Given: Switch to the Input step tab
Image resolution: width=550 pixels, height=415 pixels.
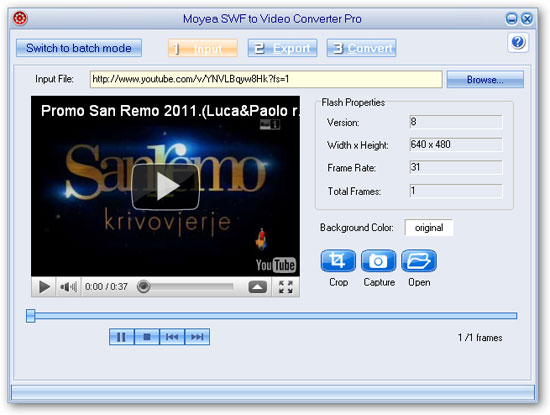Looking at the screenshot, I should 203,48.
